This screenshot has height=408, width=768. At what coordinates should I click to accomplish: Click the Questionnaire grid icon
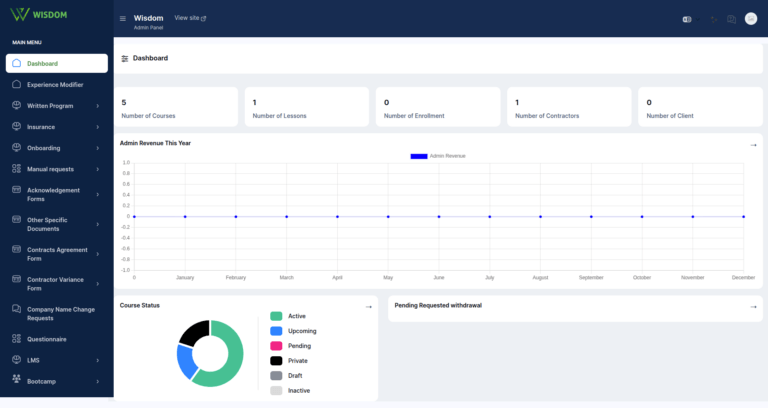pos(17,338)
